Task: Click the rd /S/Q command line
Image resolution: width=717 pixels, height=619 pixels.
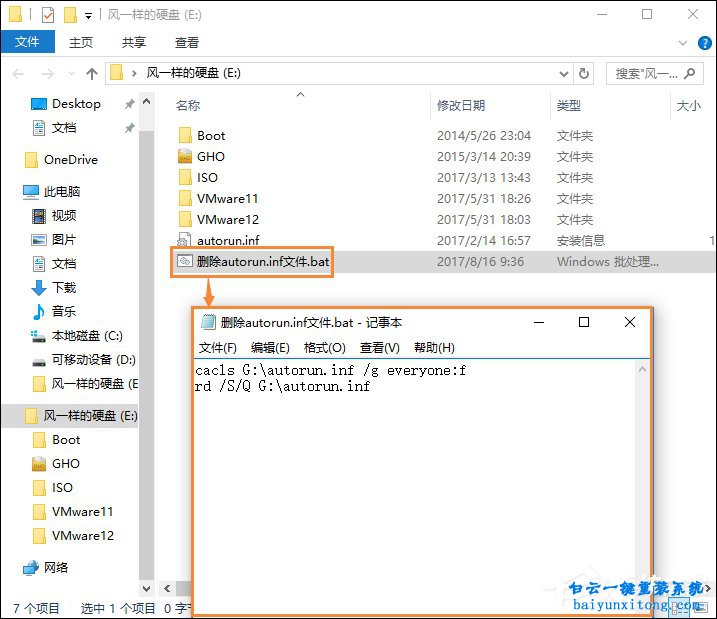Action: [282, 386]
